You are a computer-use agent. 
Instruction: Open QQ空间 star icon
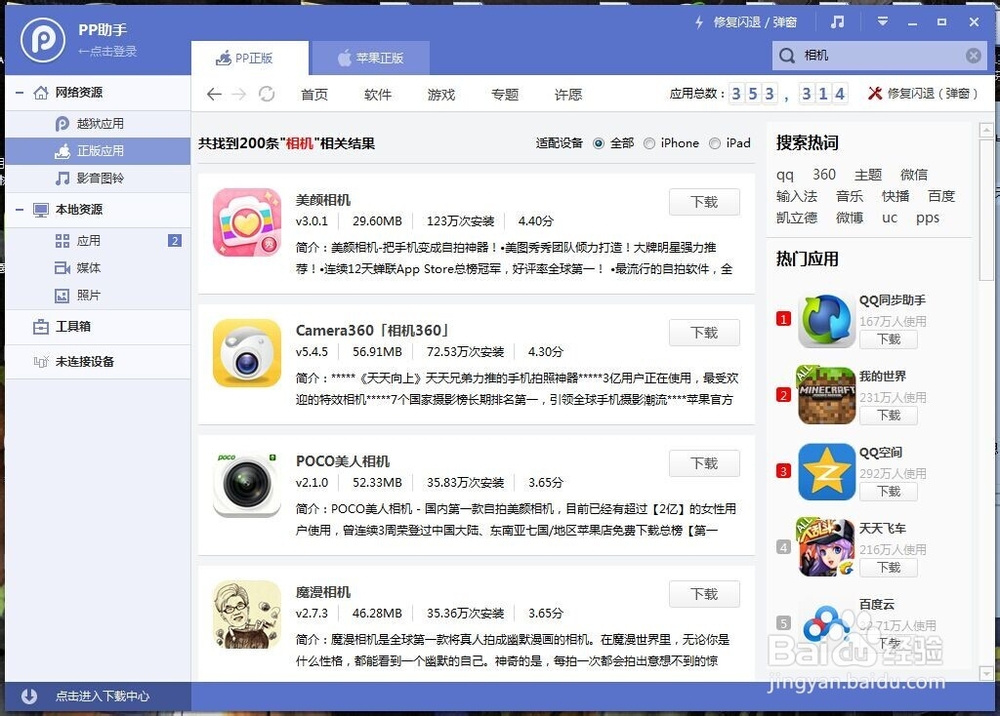[827, 472]
